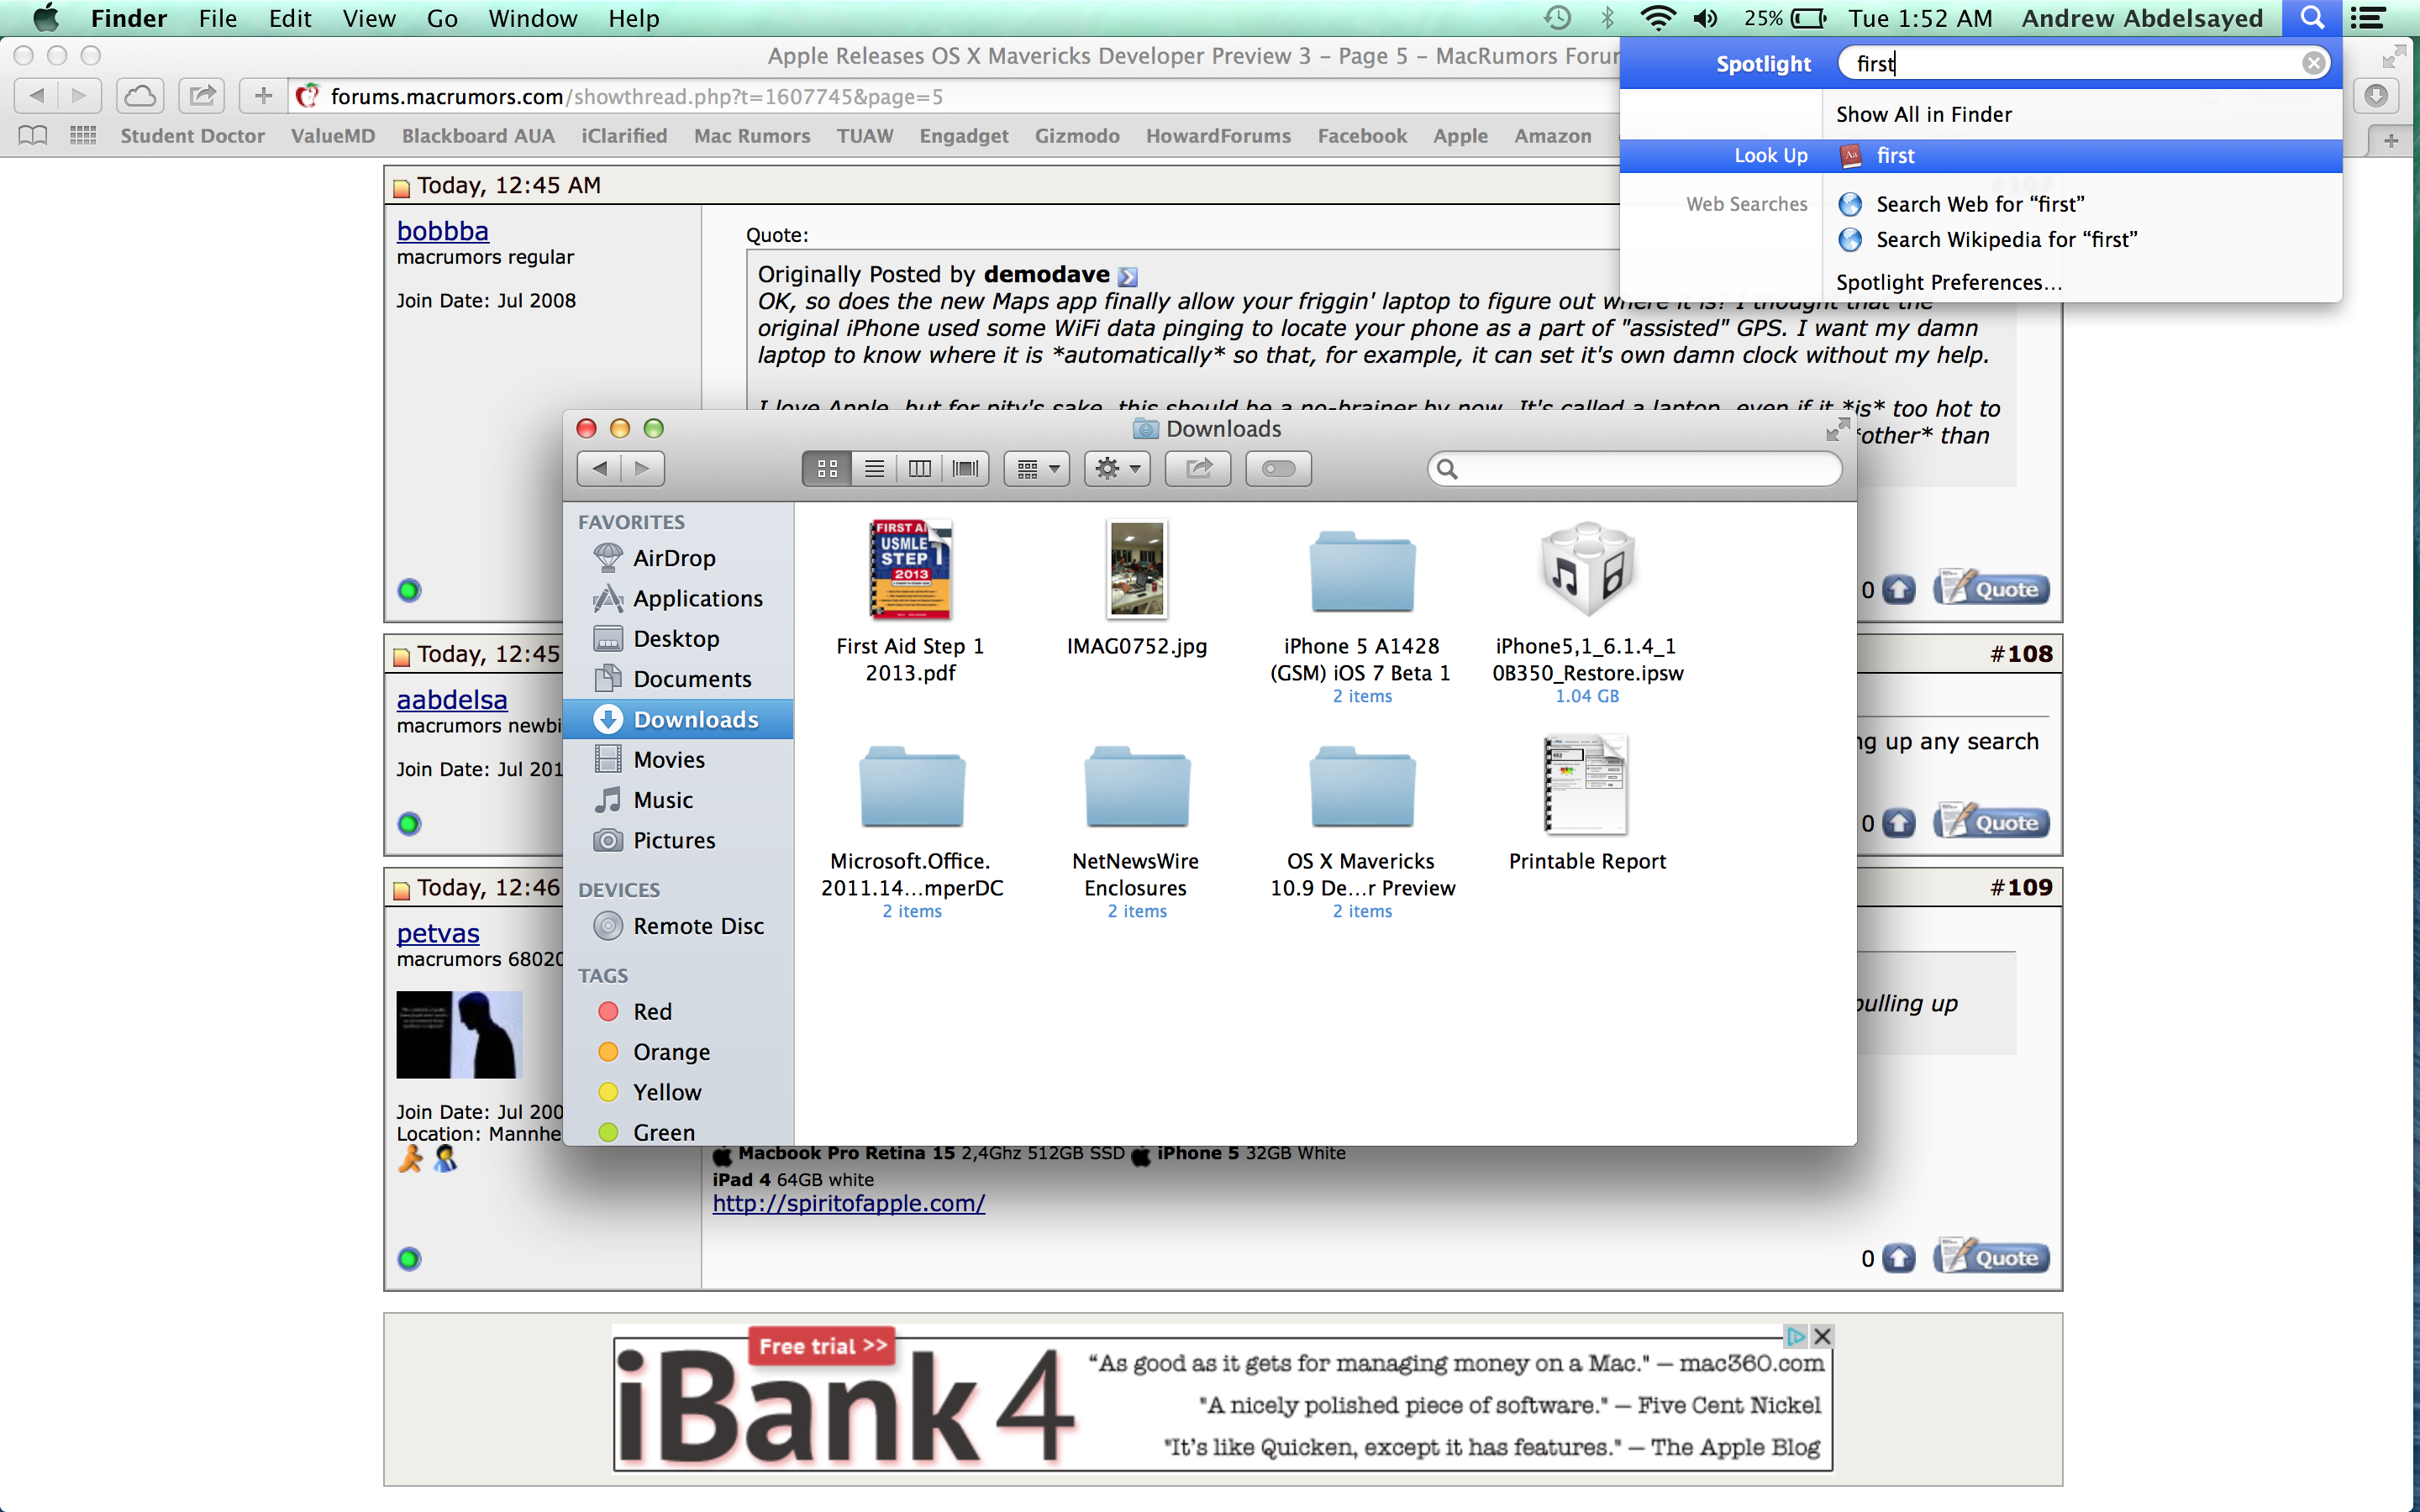The width and height of the screenshot is (2420, 1512).
Task: Open Applications in Finder sidebar
Action: tap(678, 598)
